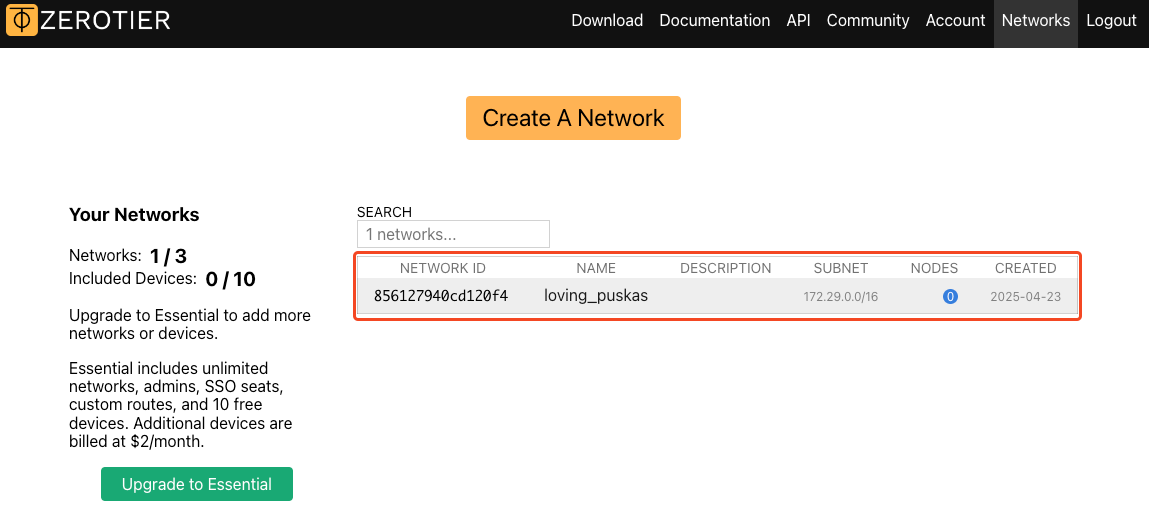This screenshot has width=1149, height=519.
Task: Click the NETWORK ID column header
Action: coord(443,268)
